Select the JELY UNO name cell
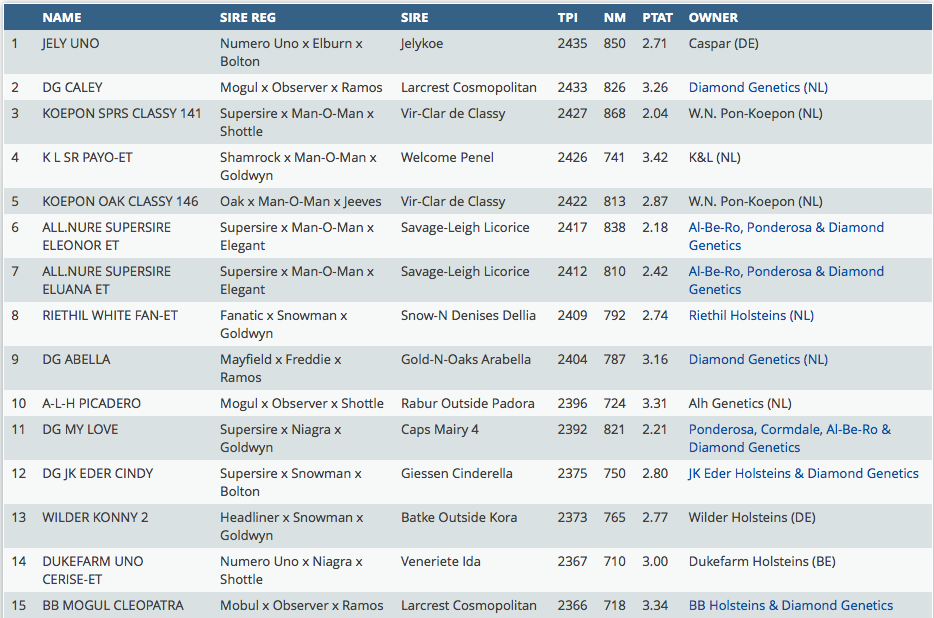The width and height of the screenshot is (934, 618). click(71, 44)
